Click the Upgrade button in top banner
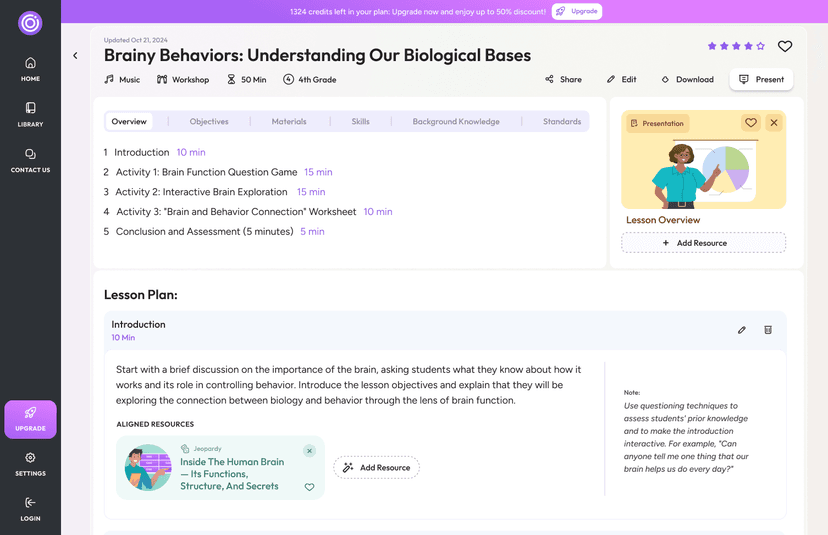Screen dimensions: 828x535 (577, 12)
